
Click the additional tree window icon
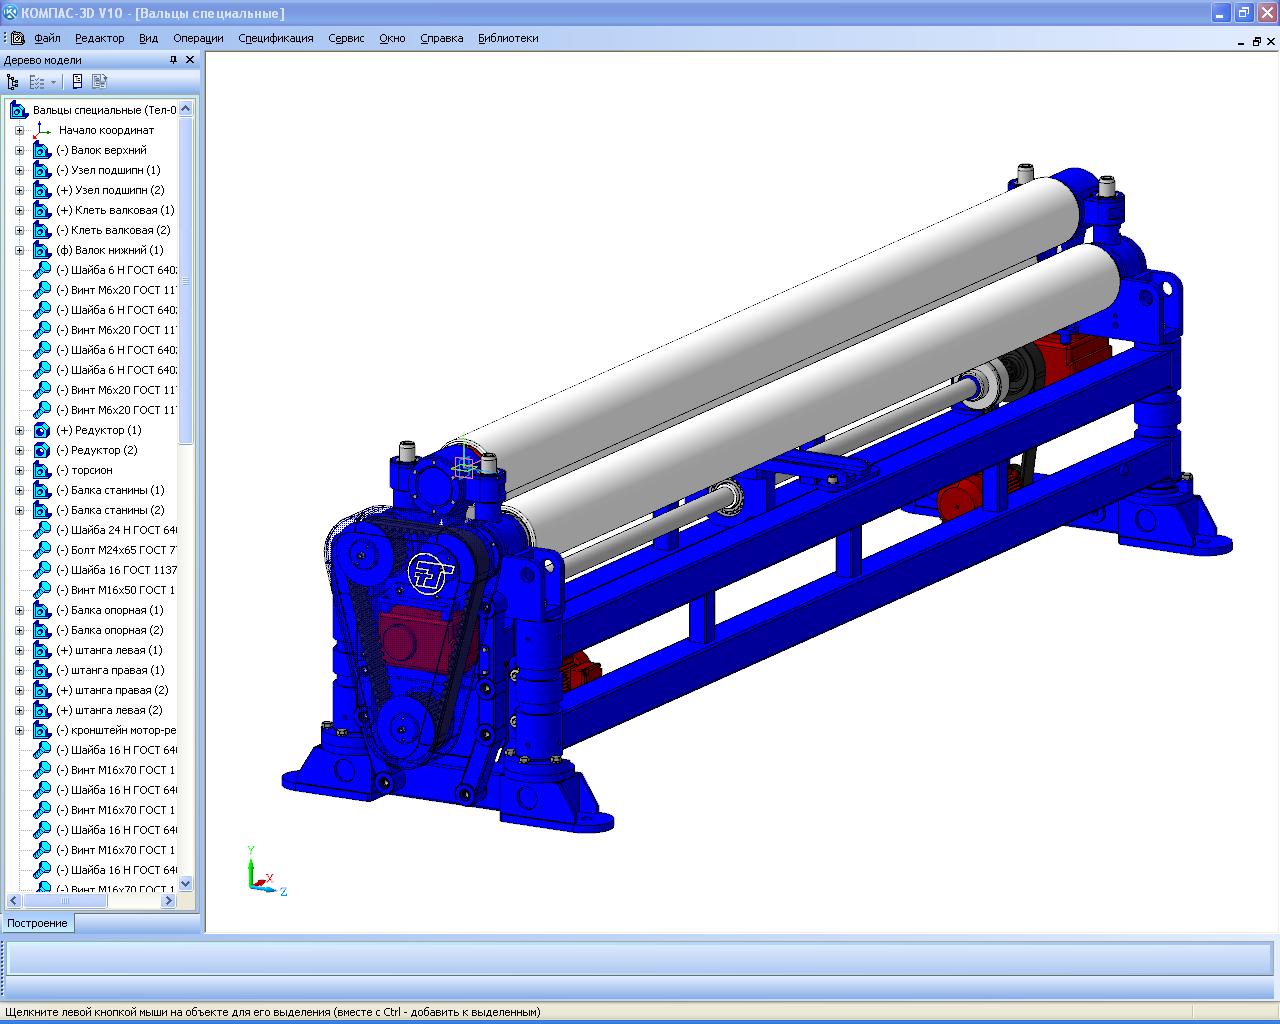[77, 82]
